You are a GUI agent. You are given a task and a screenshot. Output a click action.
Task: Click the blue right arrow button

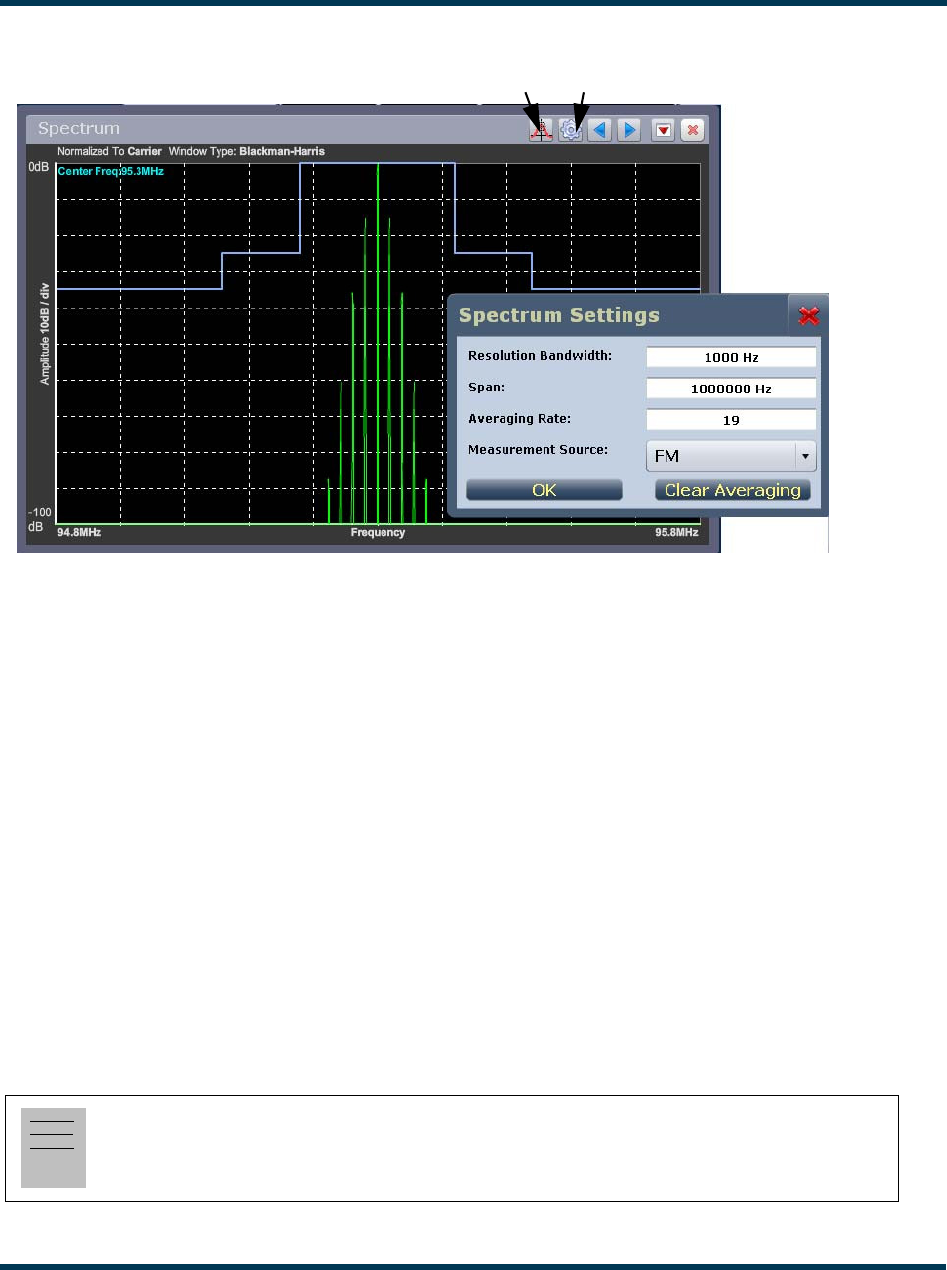point(629,130)
